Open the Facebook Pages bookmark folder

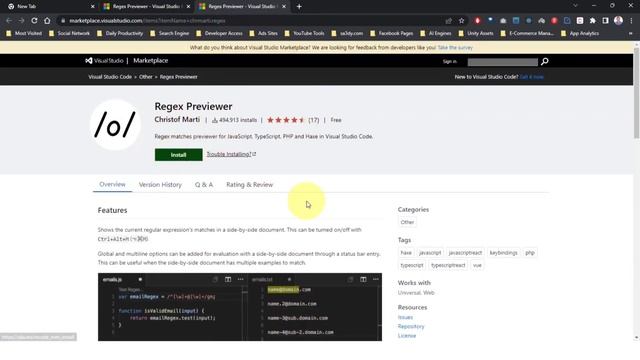pyautogui.click(x=391, y=33)
